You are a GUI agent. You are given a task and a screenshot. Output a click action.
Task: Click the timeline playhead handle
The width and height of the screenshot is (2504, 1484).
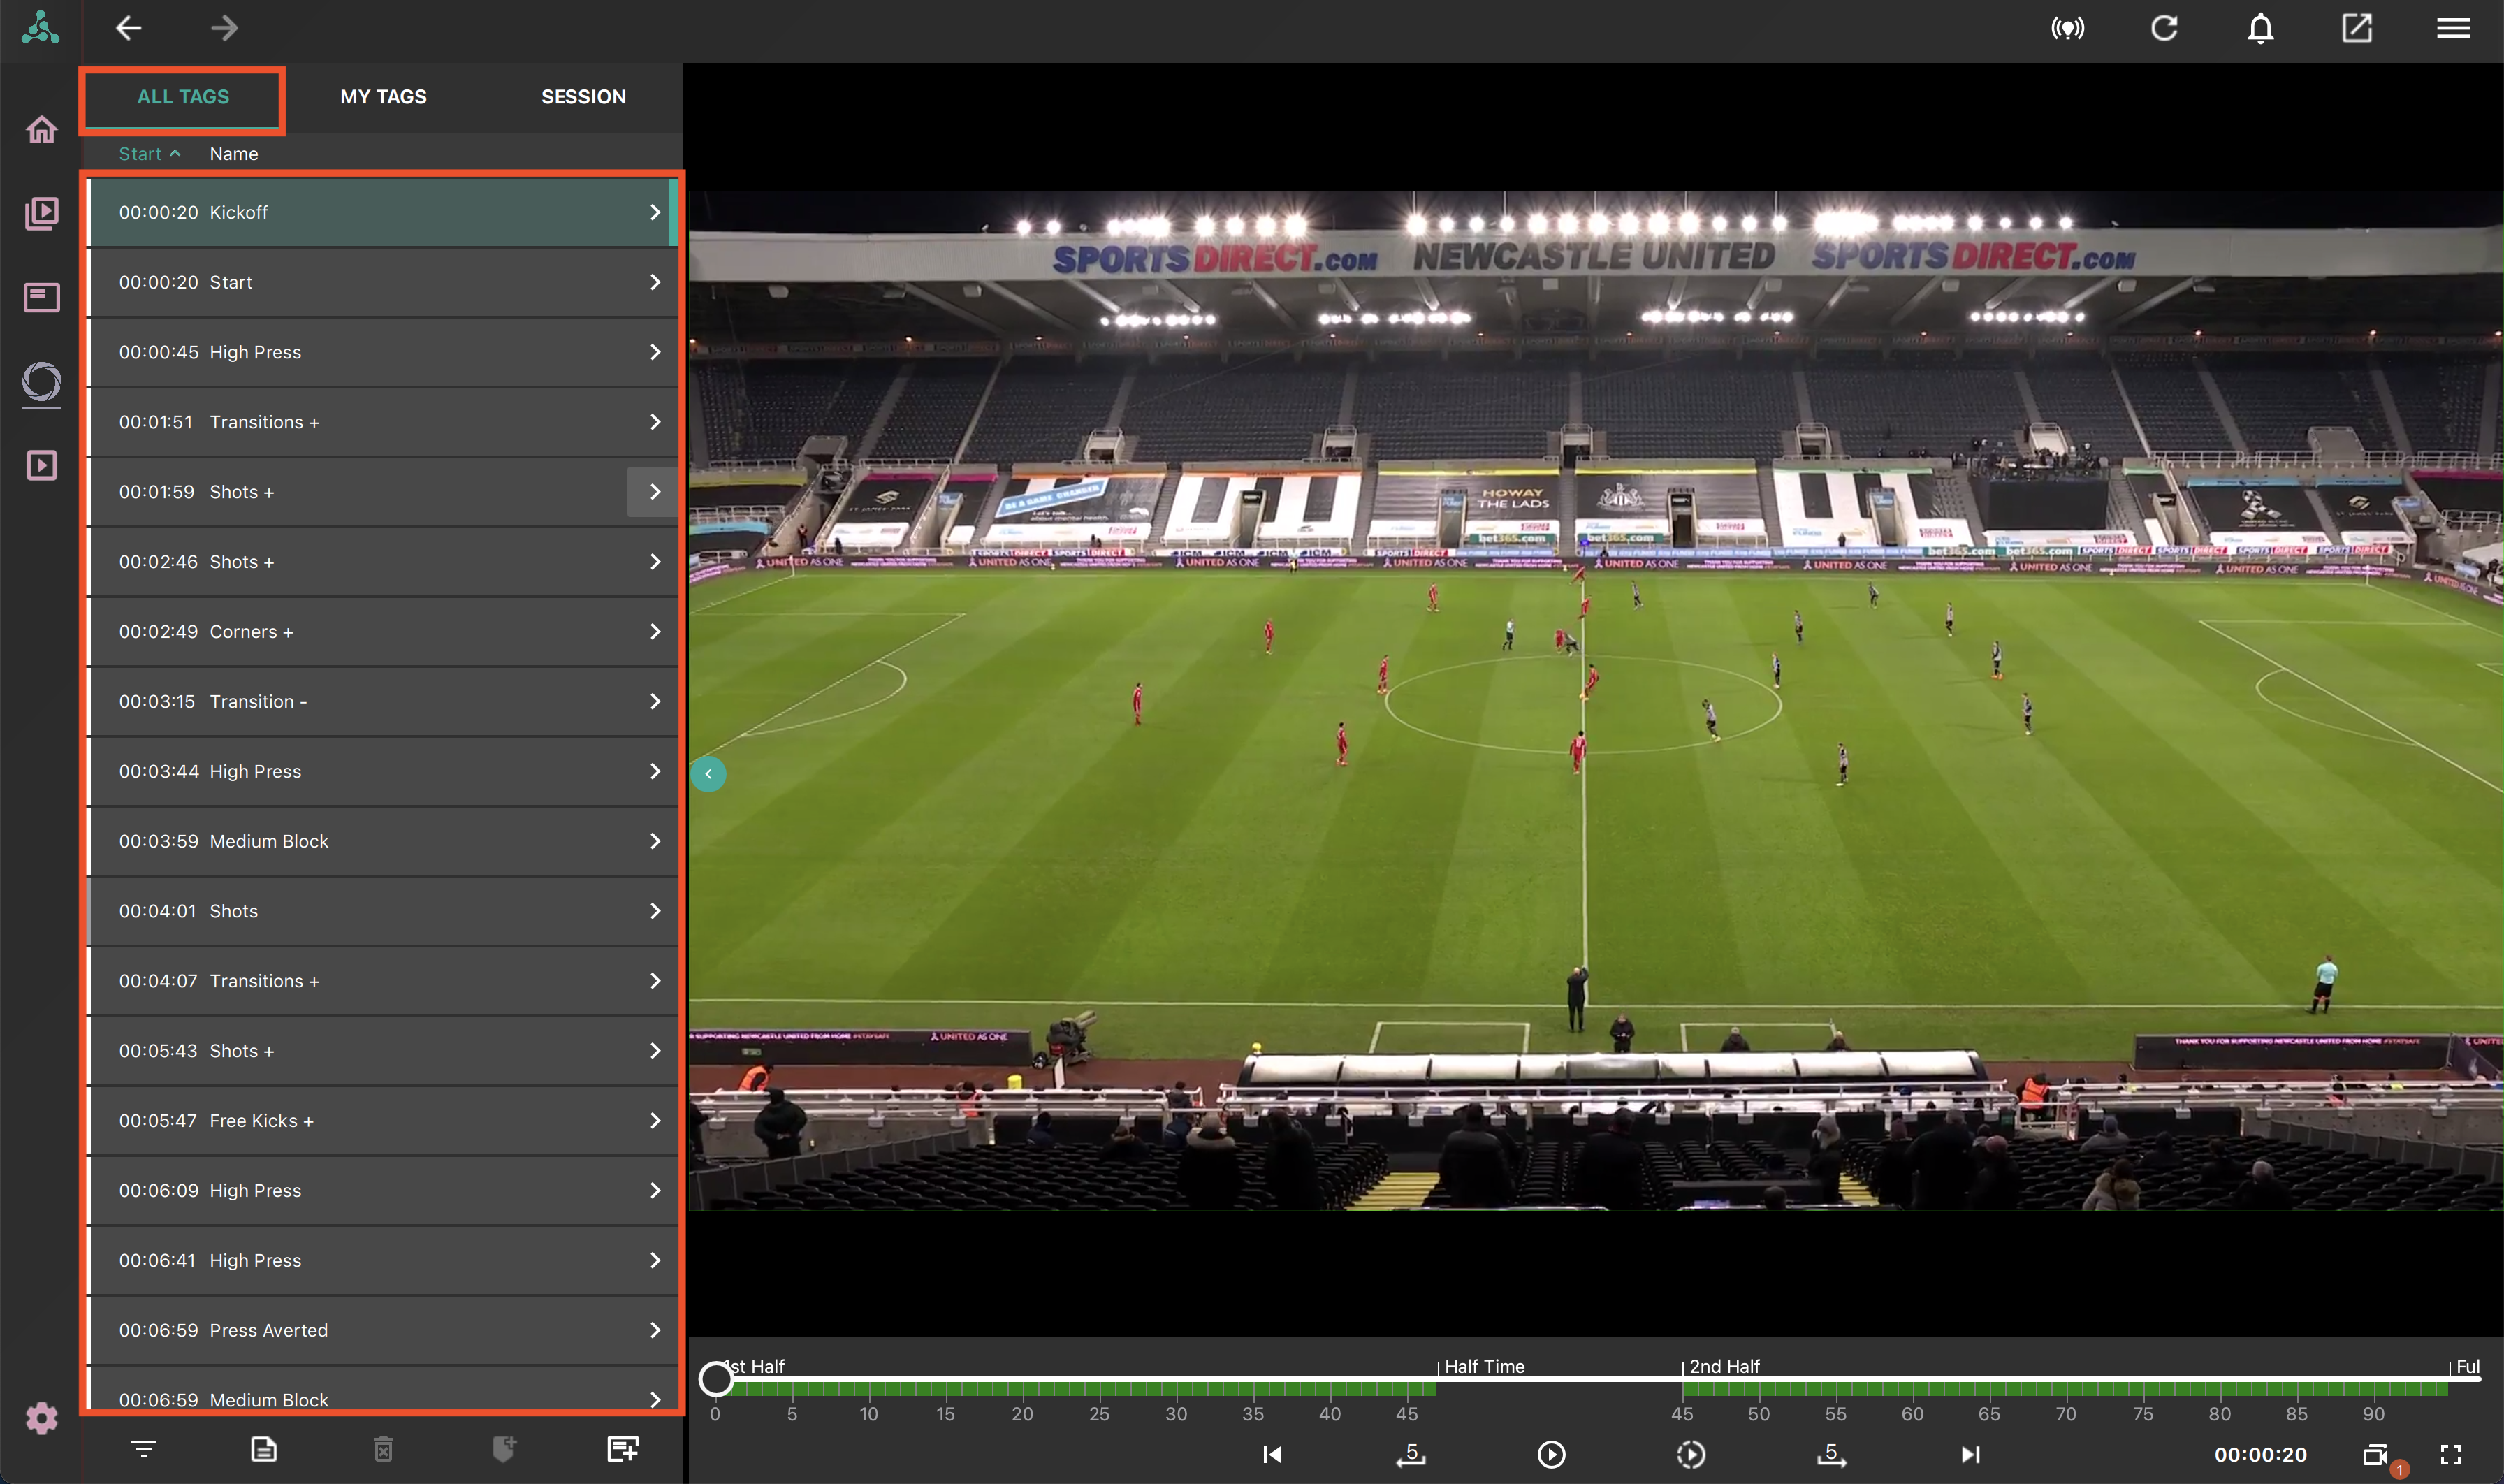715,1379
